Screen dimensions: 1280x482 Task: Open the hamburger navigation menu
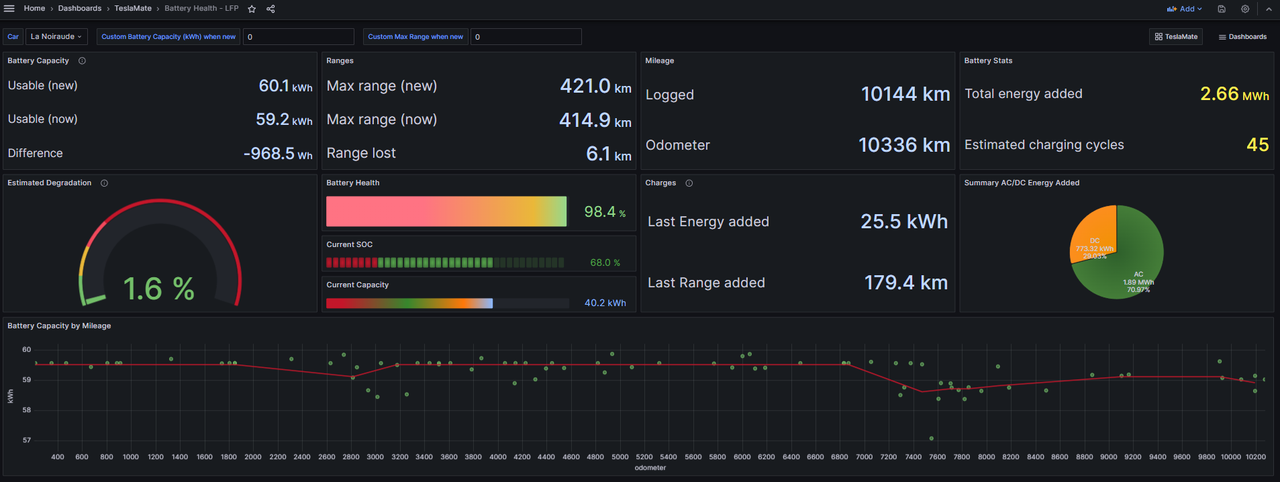[10, 8]
